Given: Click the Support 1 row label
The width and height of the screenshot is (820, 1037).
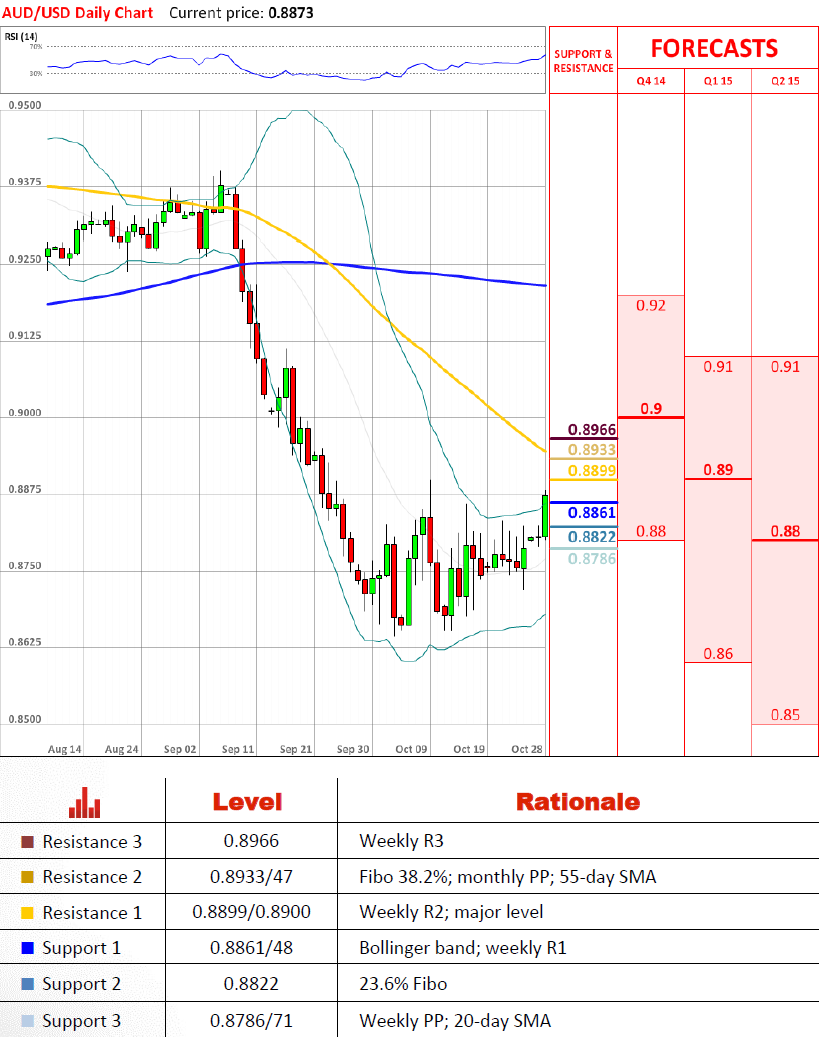Looking at the screenshot, I should point(81,948).
